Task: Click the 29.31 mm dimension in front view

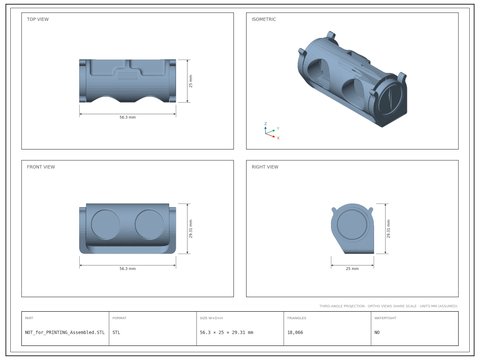Action: (191, 229)
